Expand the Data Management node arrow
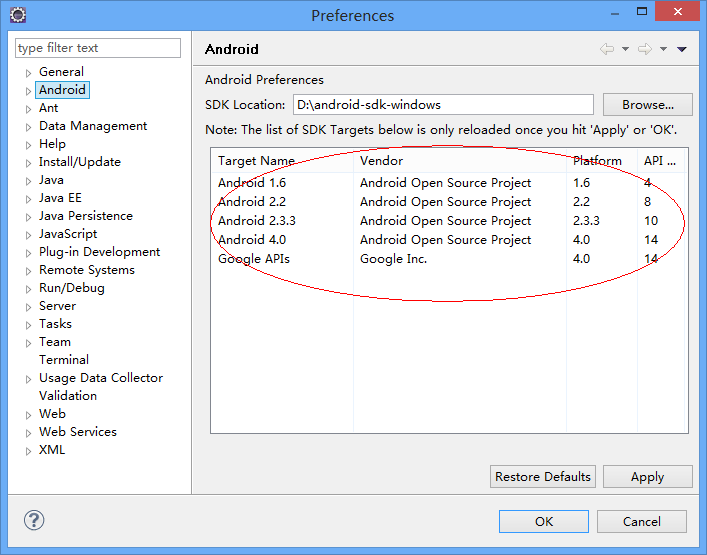The image size is (707, 555). 28,127
